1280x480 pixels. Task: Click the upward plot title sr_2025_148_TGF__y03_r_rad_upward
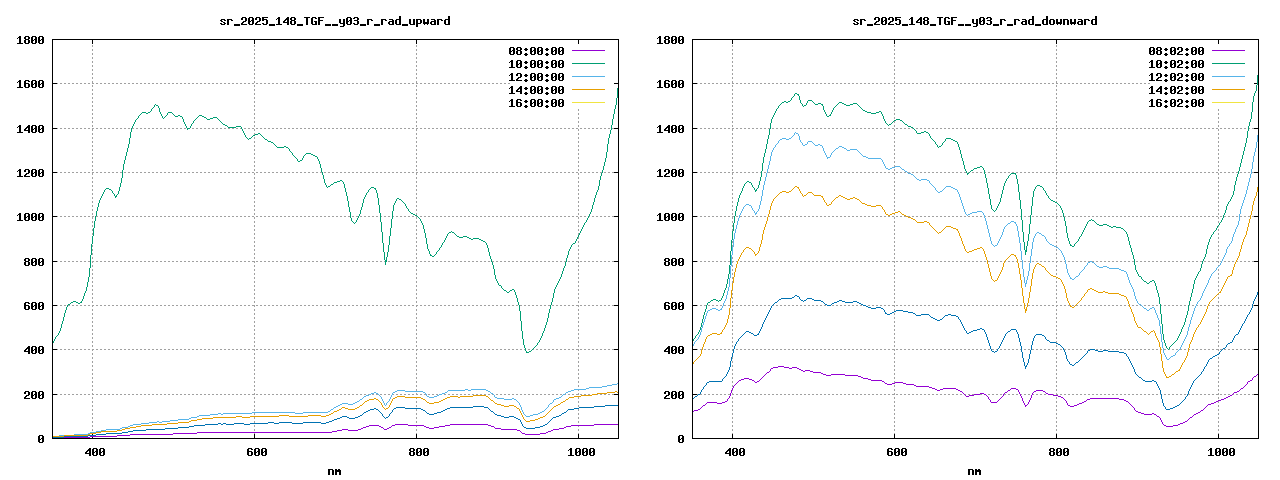pos(335,21)
